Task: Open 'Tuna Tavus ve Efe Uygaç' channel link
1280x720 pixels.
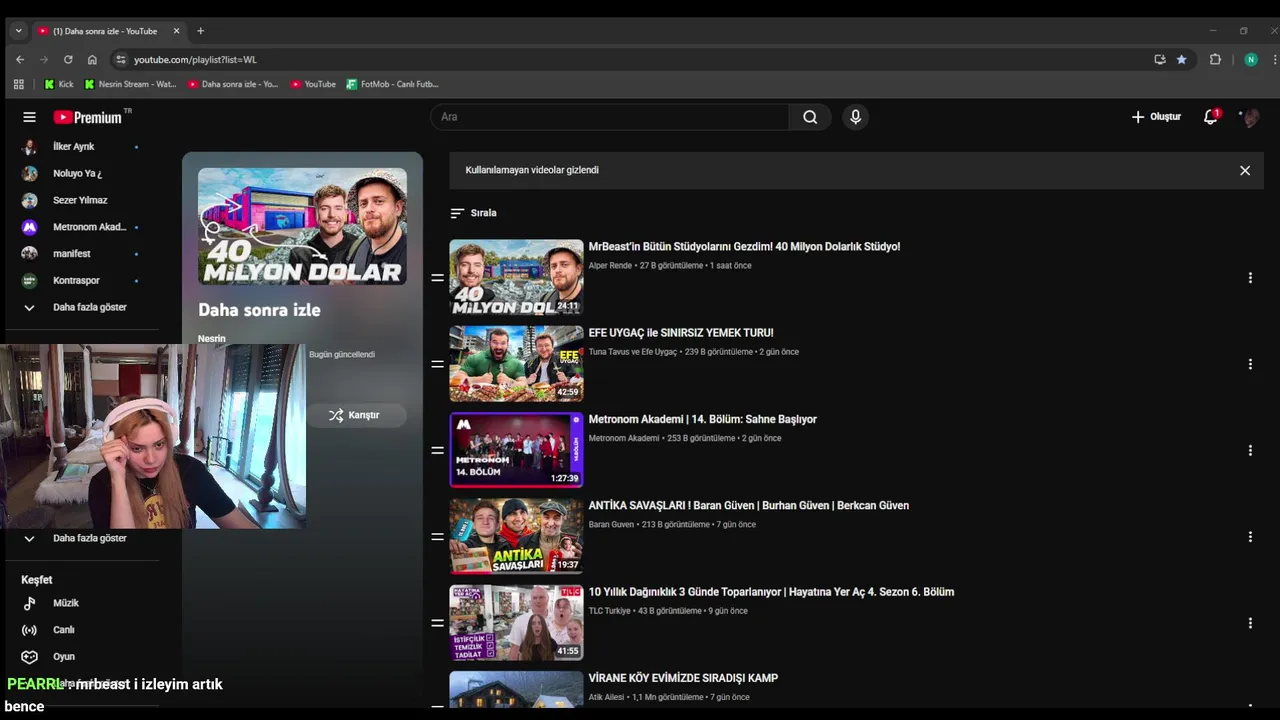Action: click(633, 352)
